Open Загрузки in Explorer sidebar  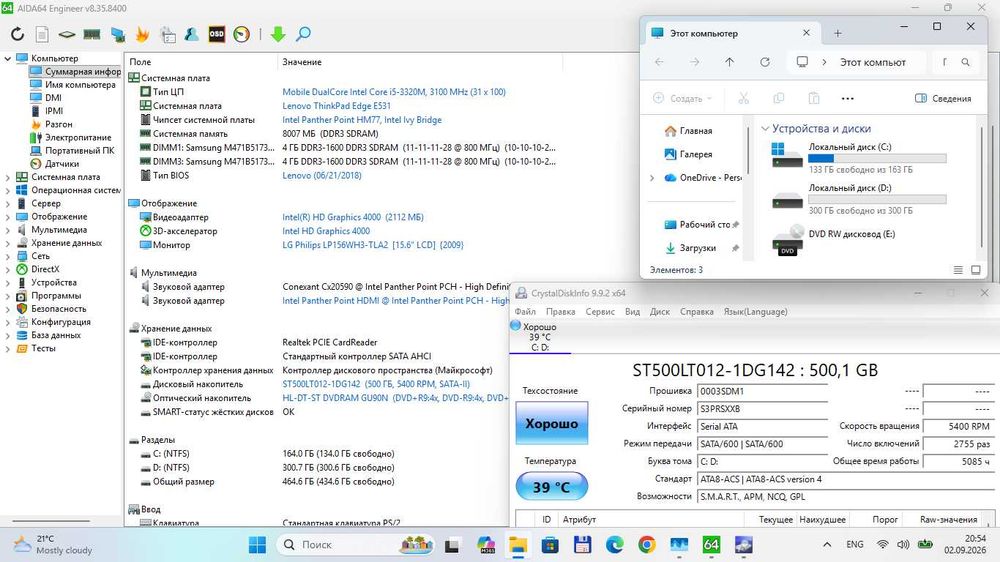point(691,248)
